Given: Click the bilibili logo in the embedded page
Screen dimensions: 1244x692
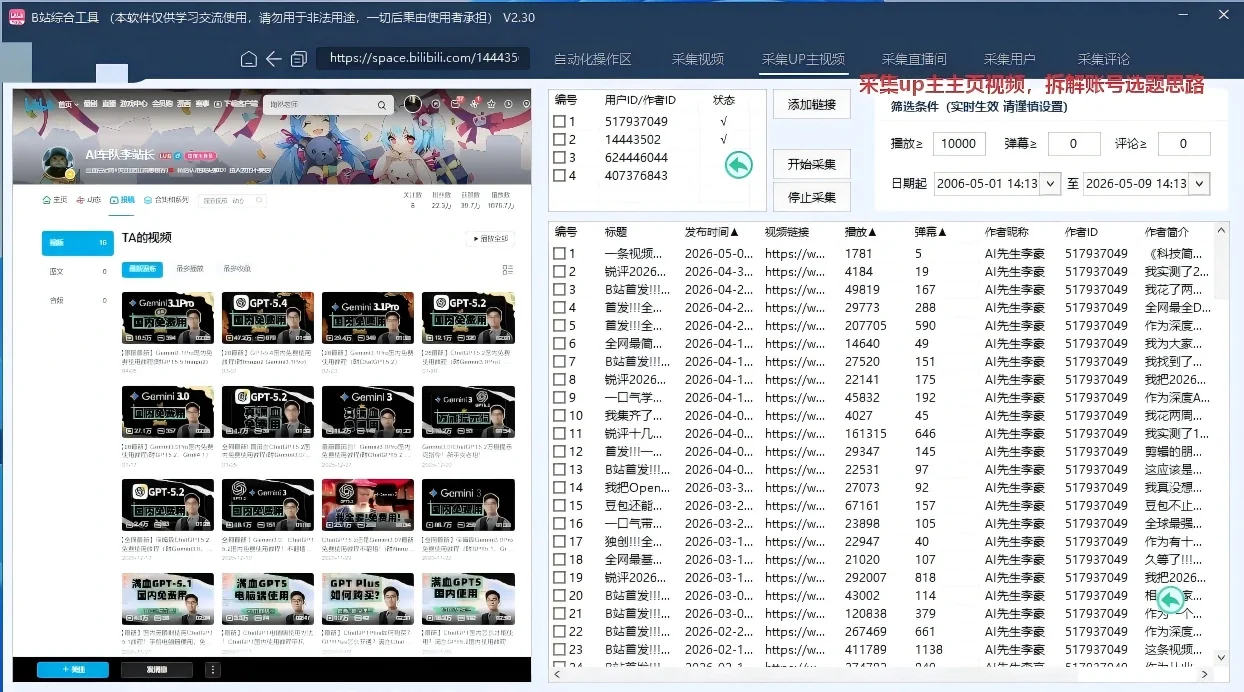Looking at the screenshot, I should (x=41, y=103).
